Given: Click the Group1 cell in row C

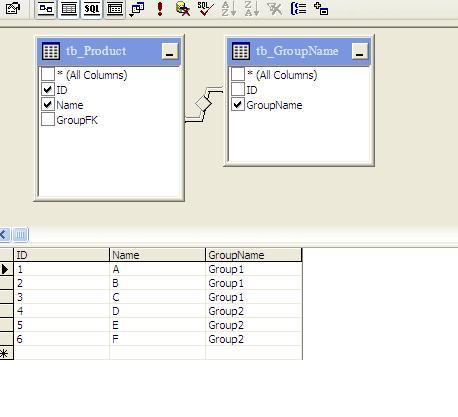Looking at the screenshot, I should 254,297.
